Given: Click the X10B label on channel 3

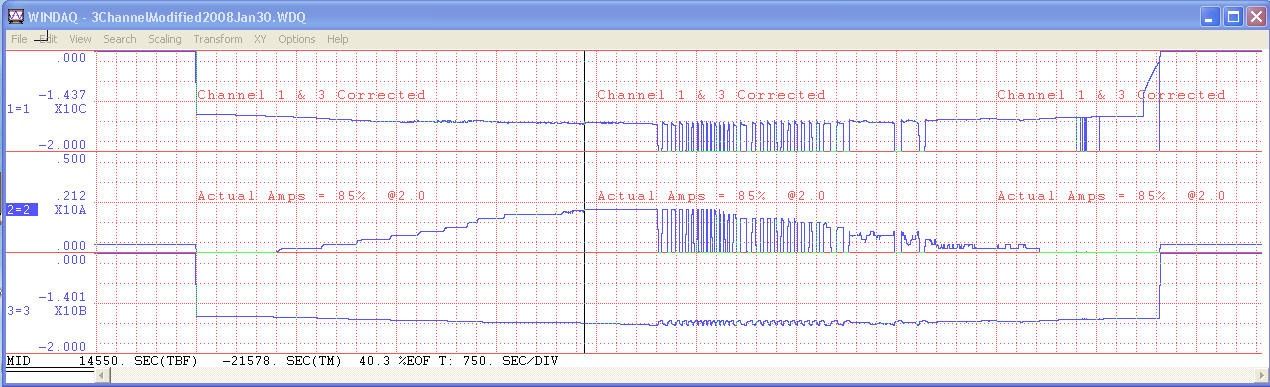Looking at the screenshot, I should pyautogui.click(x=70, y=311).
